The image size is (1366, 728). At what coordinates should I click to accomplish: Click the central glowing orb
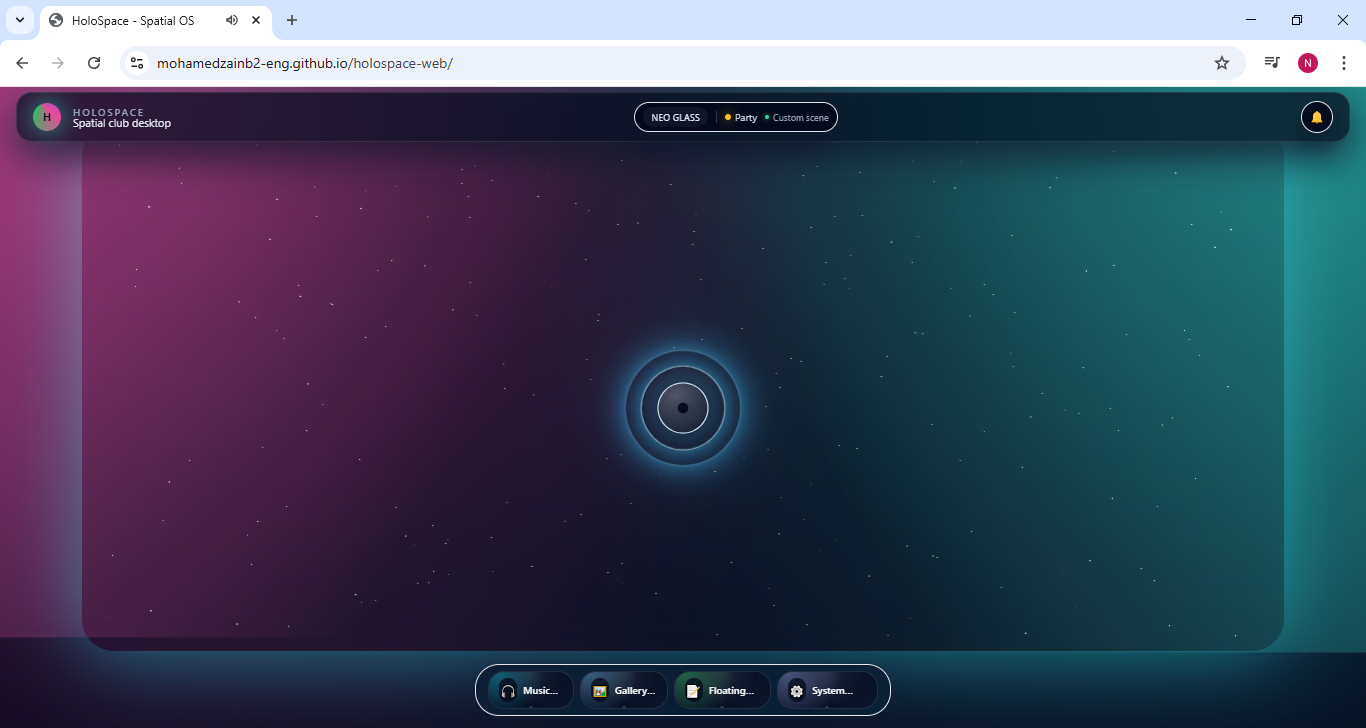[x=683, y=408]
